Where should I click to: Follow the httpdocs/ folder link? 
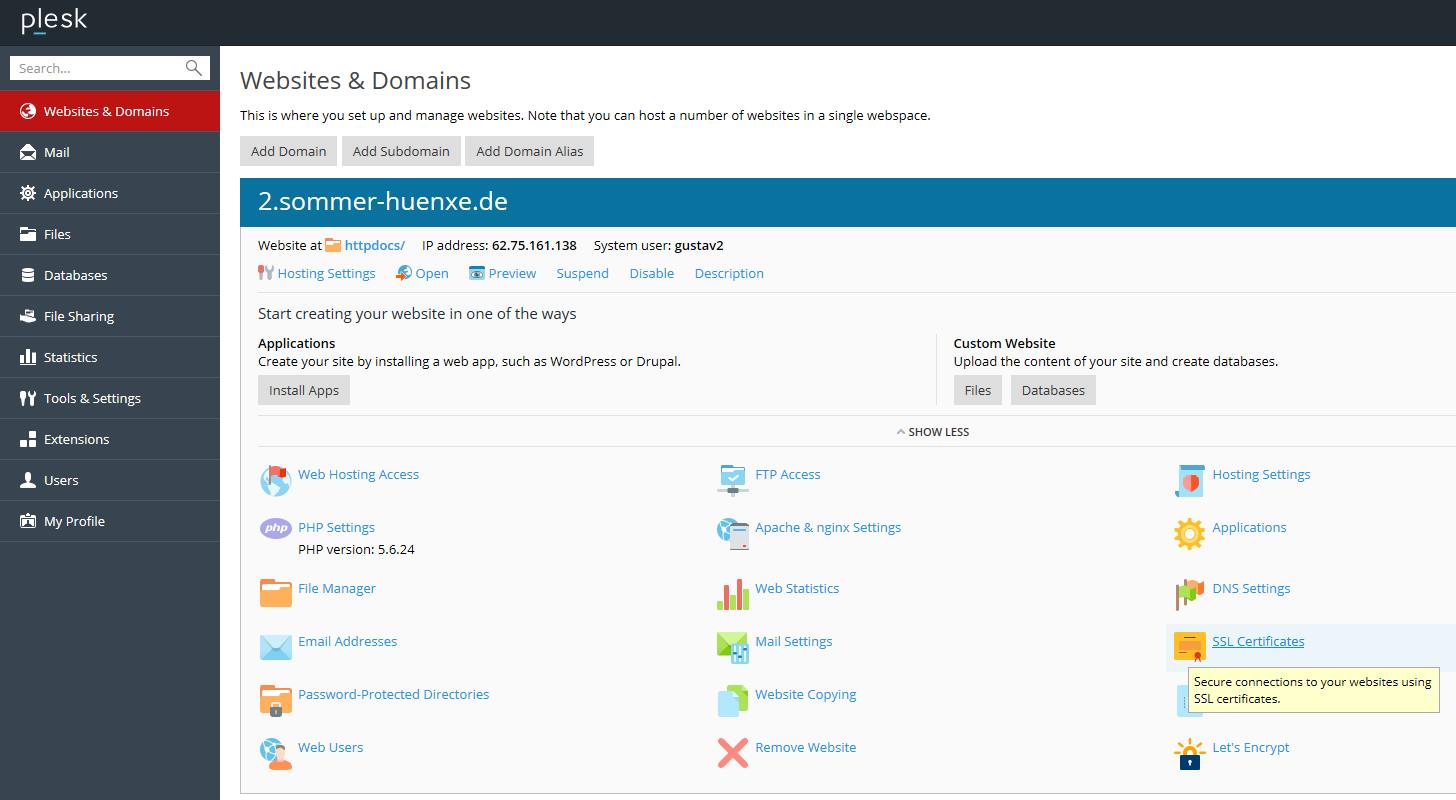(374, 245)
